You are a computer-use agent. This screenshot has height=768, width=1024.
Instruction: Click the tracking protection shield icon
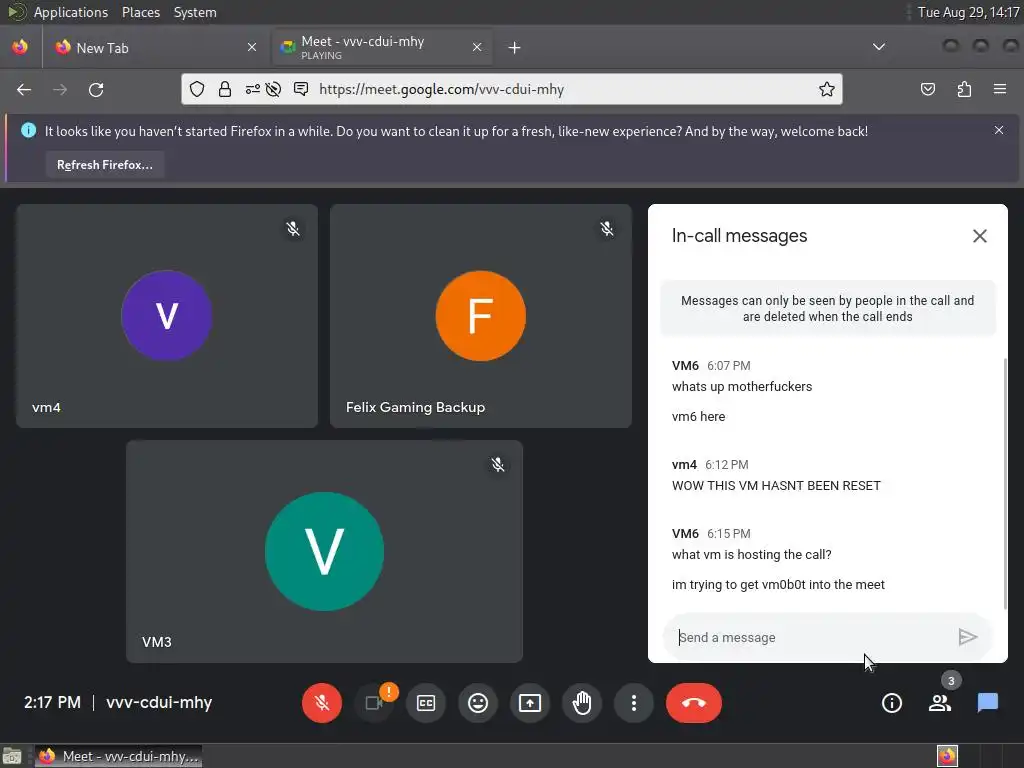[x=197, y=89]
